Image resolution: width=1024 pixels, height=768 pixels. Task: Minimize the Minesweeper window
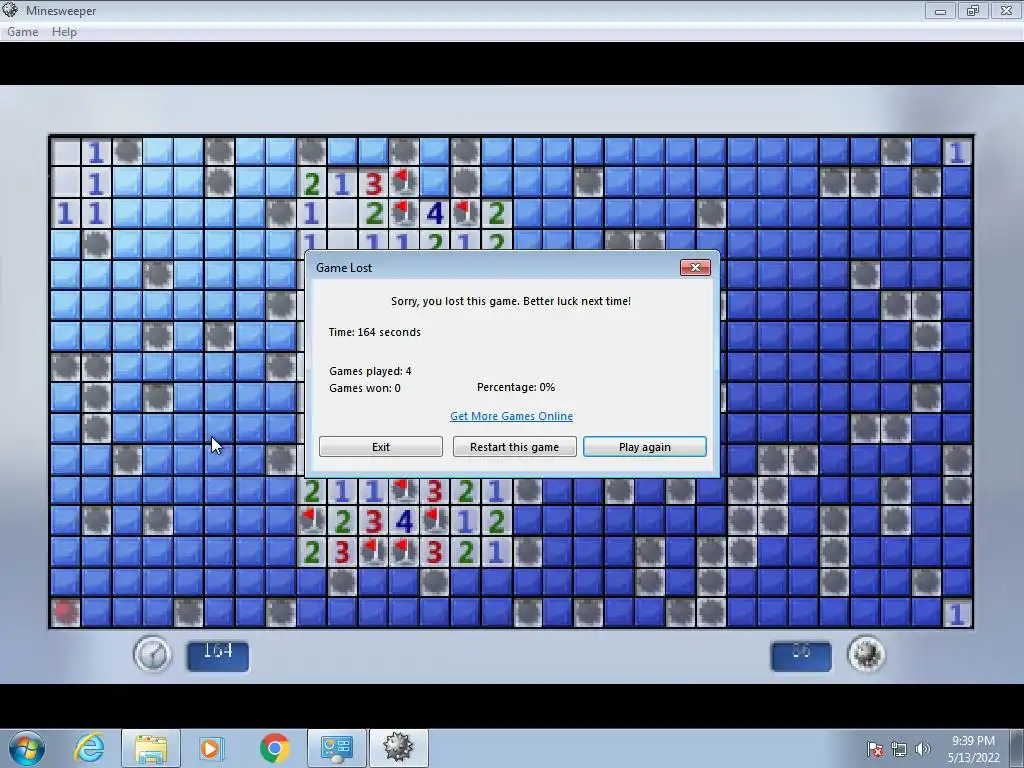pyautogui.click(x=940, y=10)
